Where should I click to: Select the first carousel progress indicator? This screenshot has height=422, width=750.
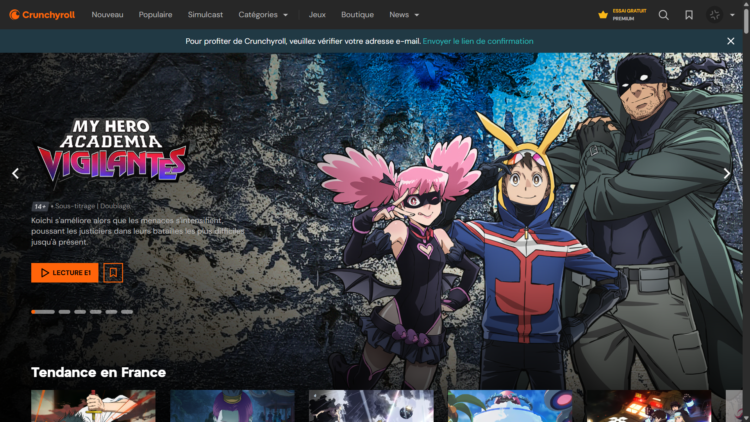43,312
